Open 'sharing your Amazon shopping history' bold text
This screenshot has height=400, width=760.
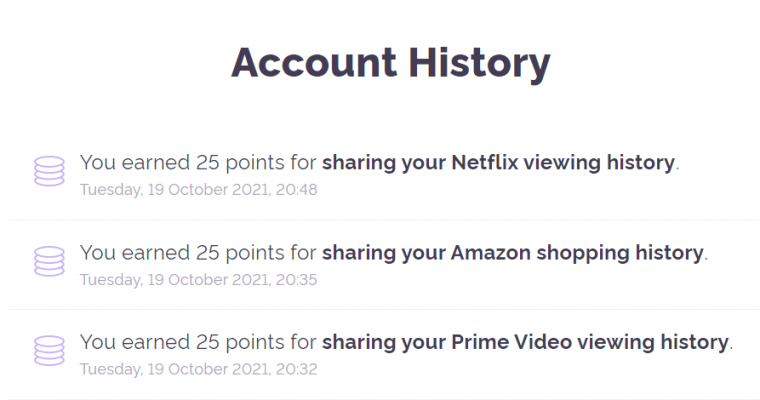513,252
